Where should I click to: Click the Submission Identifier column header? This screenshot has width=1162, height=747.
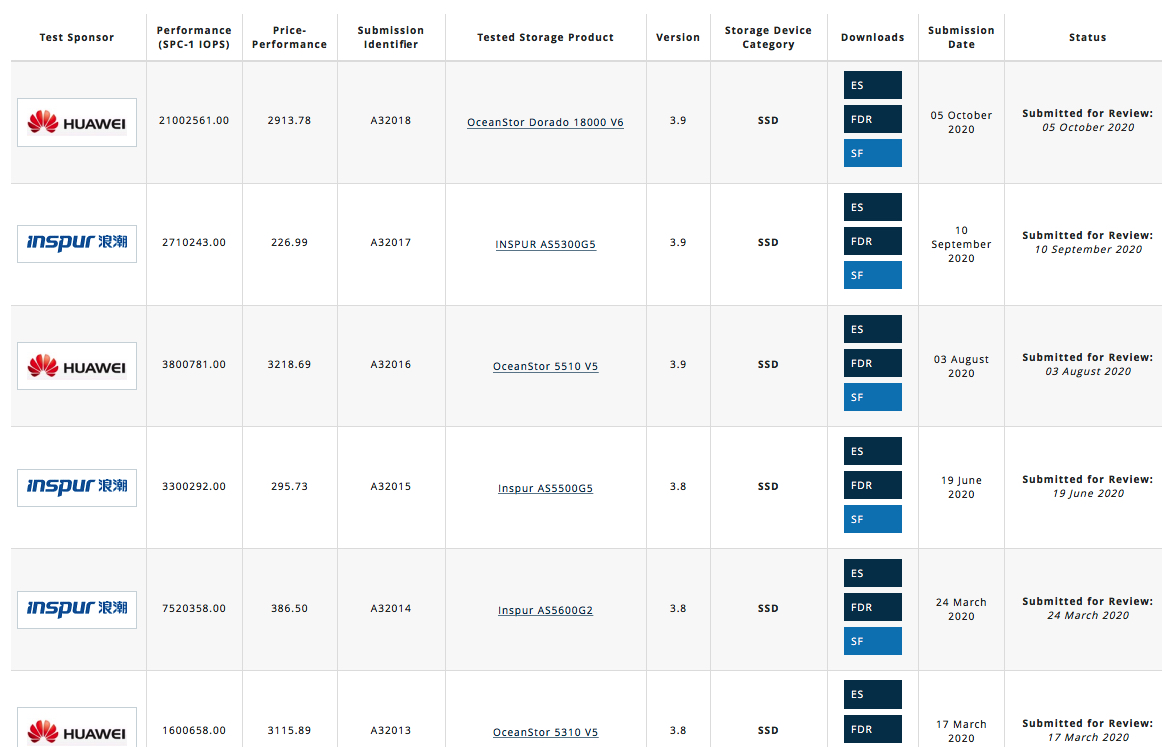pyautogui.click(x=391, y=37)
